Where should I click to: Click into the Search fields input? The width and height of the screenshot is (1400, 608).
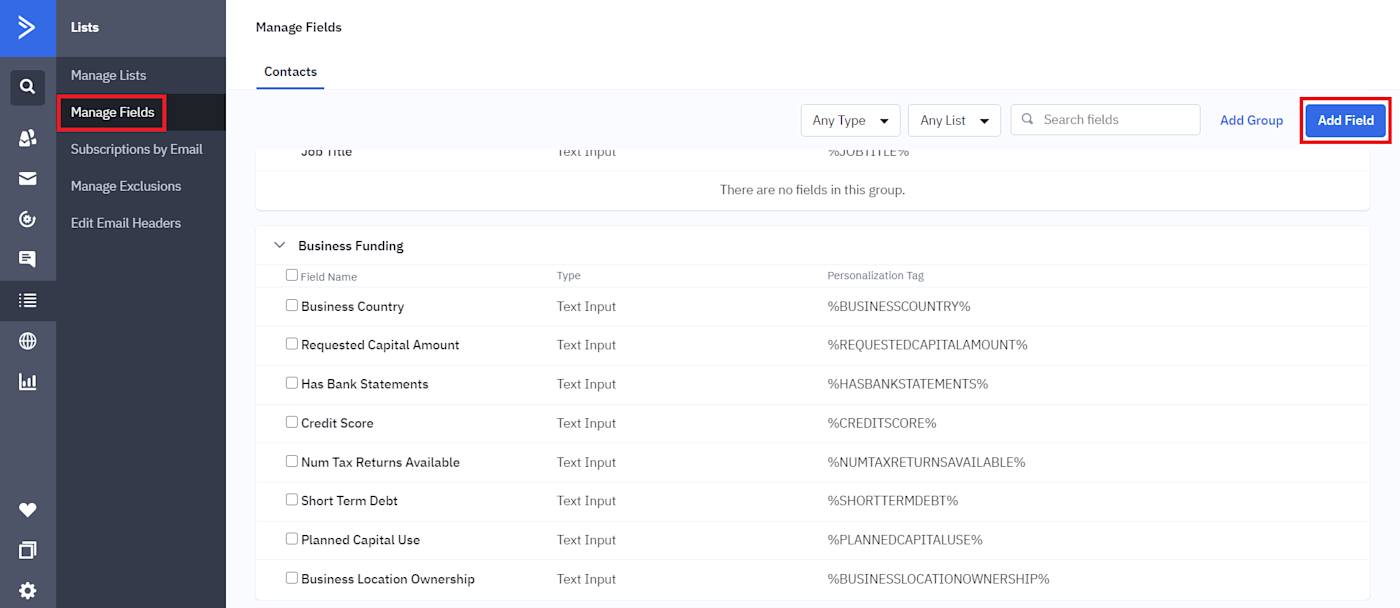click(1105, 120)
